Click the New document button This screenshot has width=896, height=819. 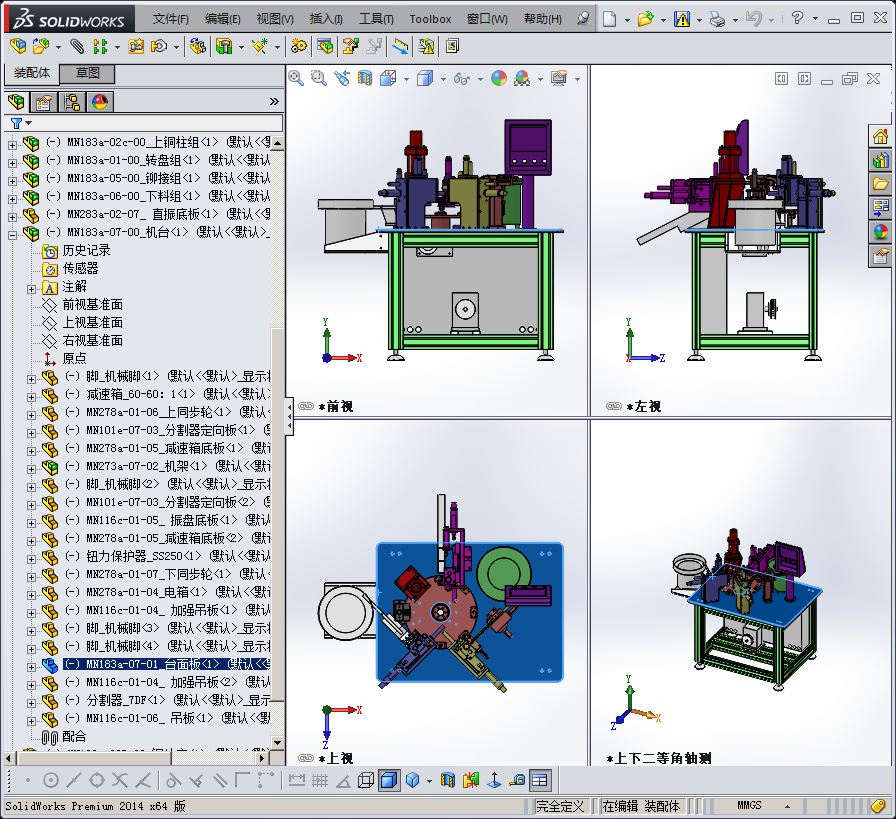tap(610, 19)
